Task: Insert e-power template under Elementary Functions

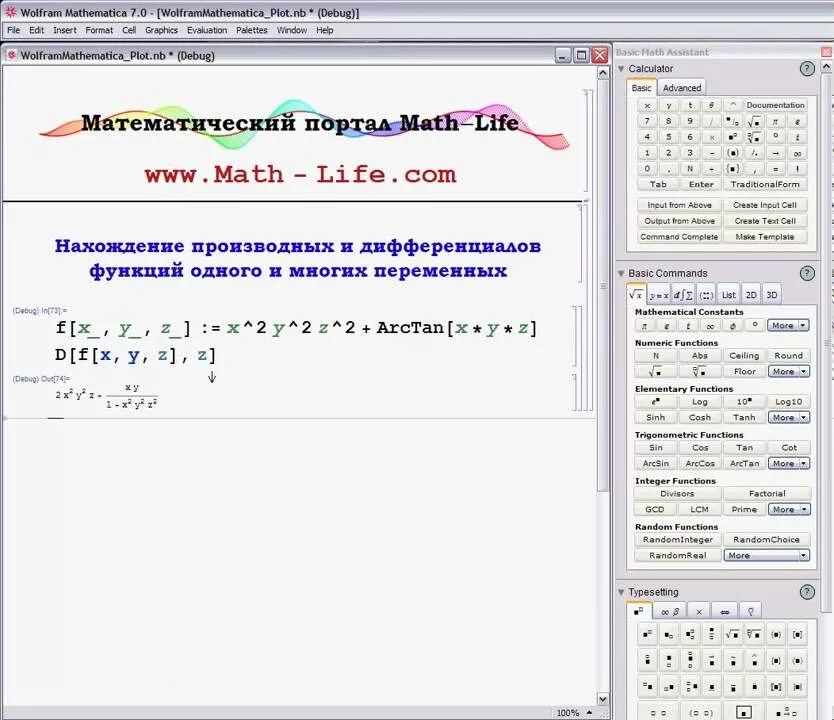Action: coord(656,401)
